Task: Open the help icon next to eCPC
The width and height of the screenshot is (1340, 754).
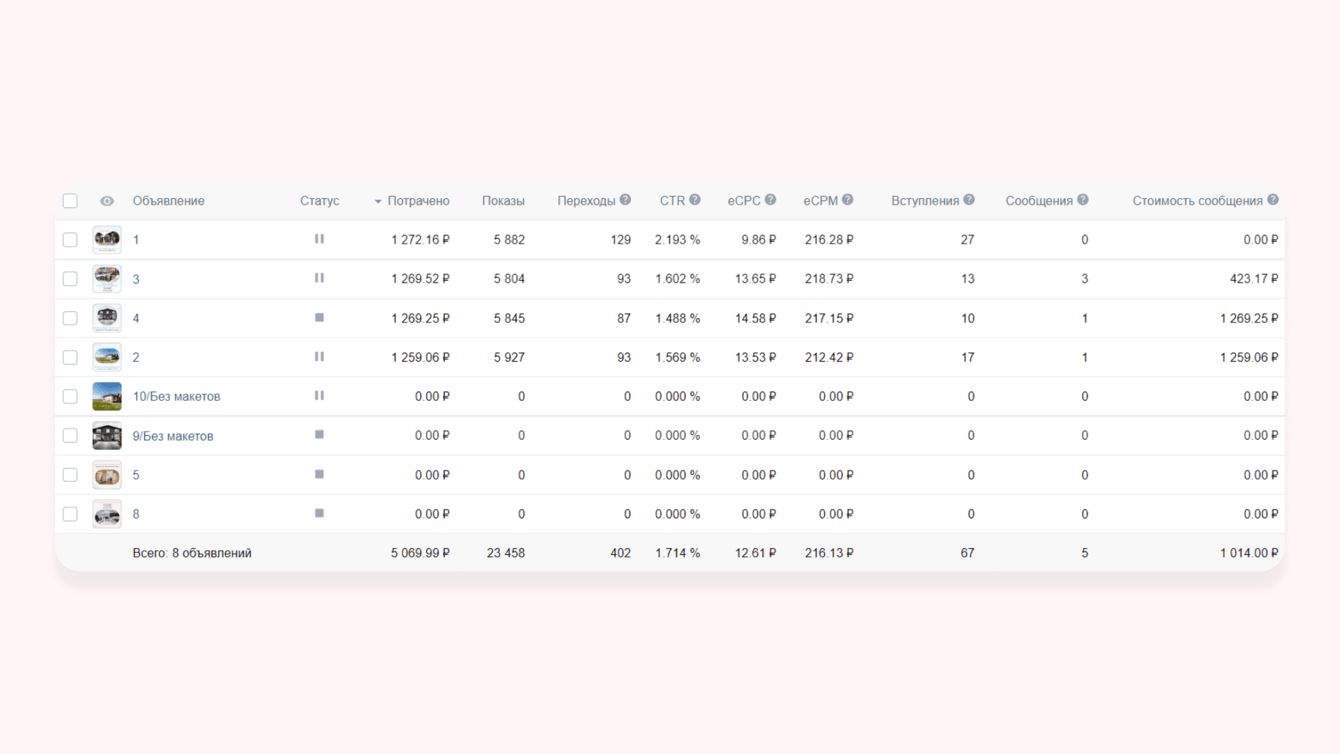Action: tap(771, 200)
